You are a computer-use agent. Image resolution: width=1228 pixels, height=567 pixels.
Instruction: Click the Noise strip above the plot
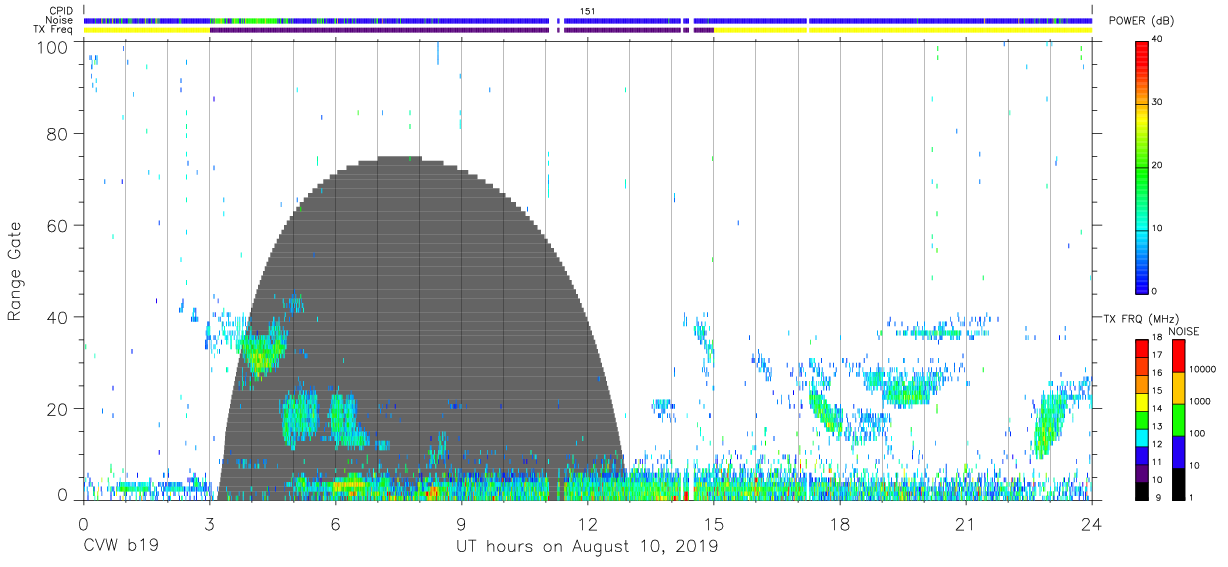(x=588, y=20)
